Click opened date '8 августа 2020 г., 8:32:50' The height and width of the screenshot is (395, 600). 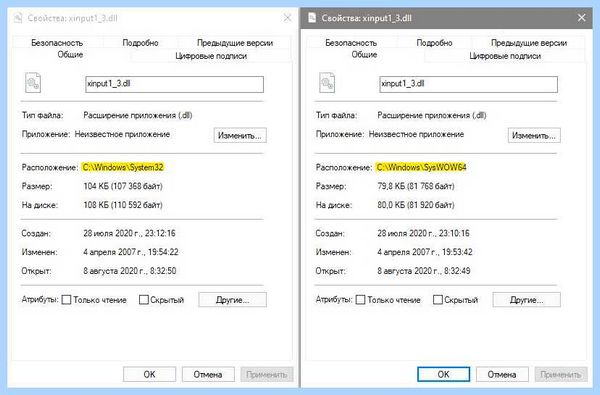130,271
